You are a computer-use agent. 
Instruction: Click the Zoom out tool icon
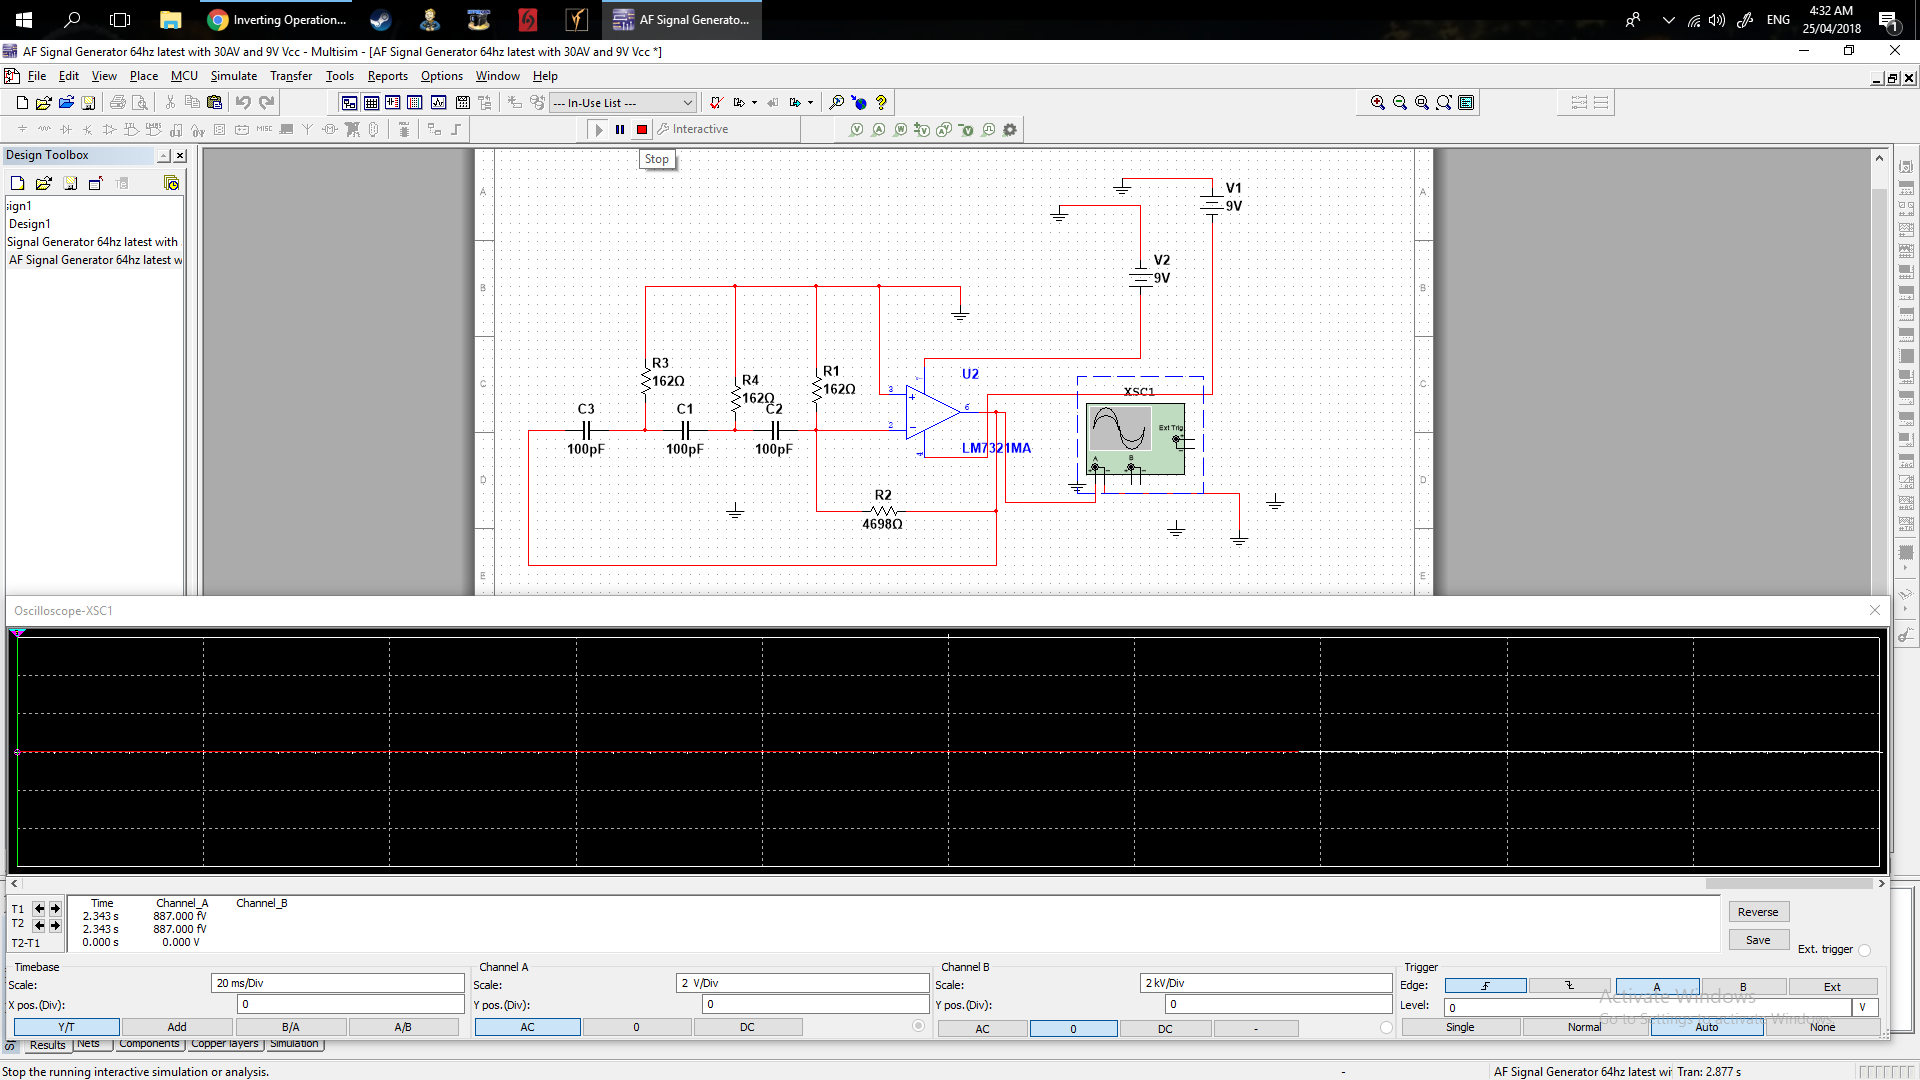[x=1399, y=102]
